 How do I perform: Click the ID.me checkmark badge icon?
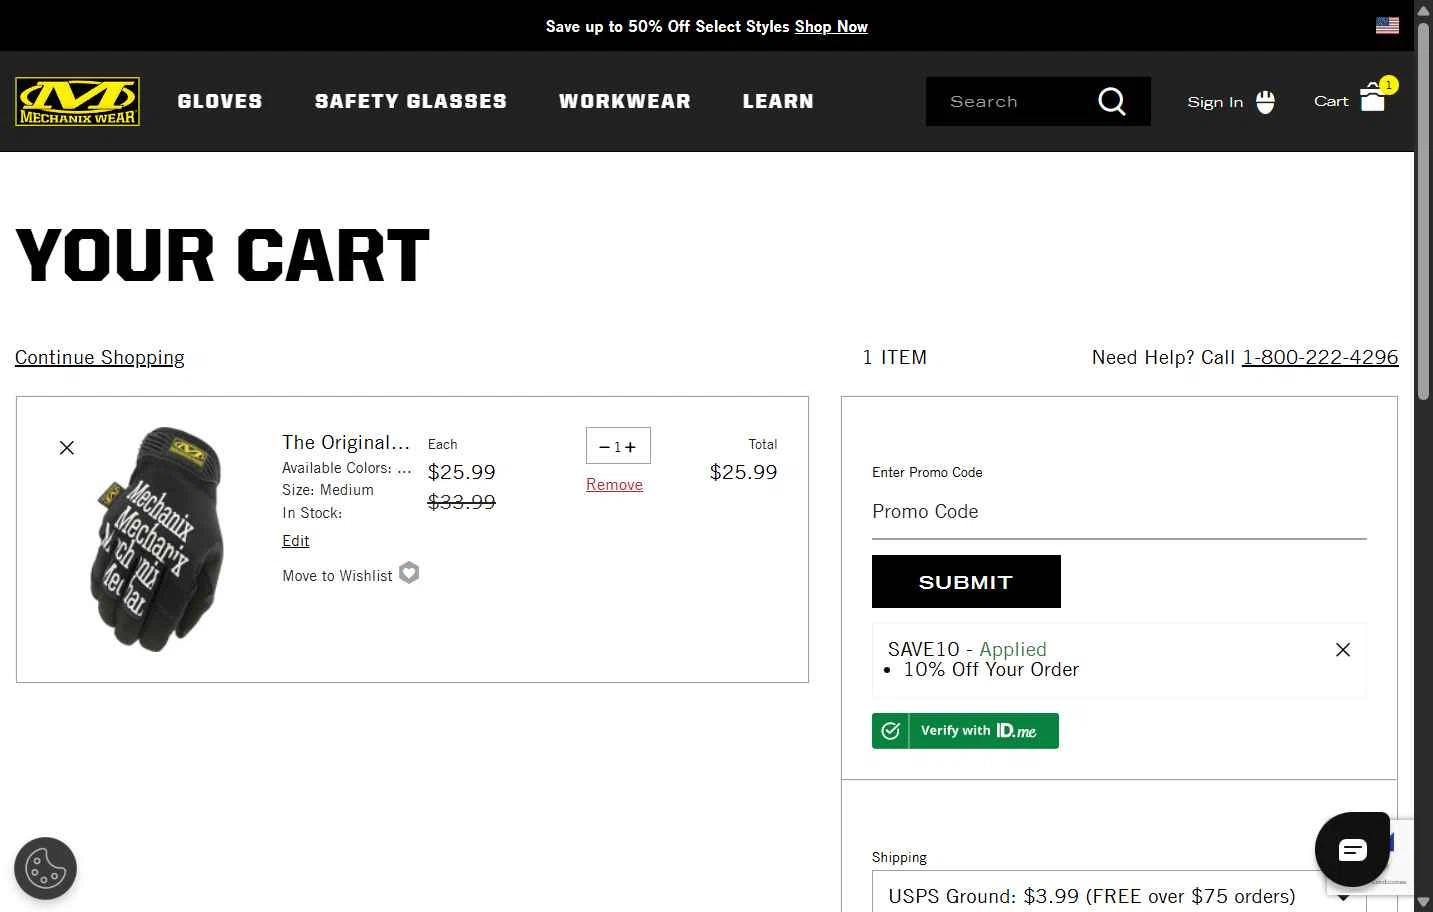tap(890, 731)
